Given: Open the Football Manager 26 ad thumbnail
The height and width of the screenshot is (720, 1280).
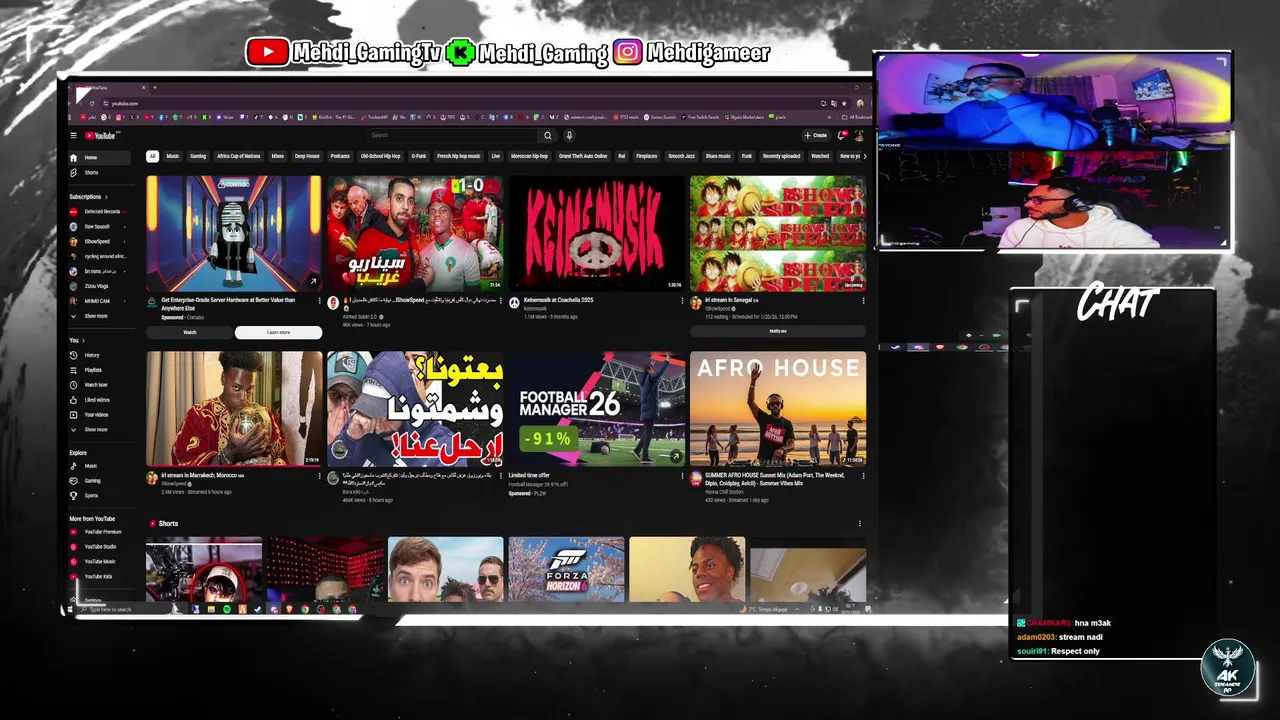Looking at the screenshot, I should [597, 408].
